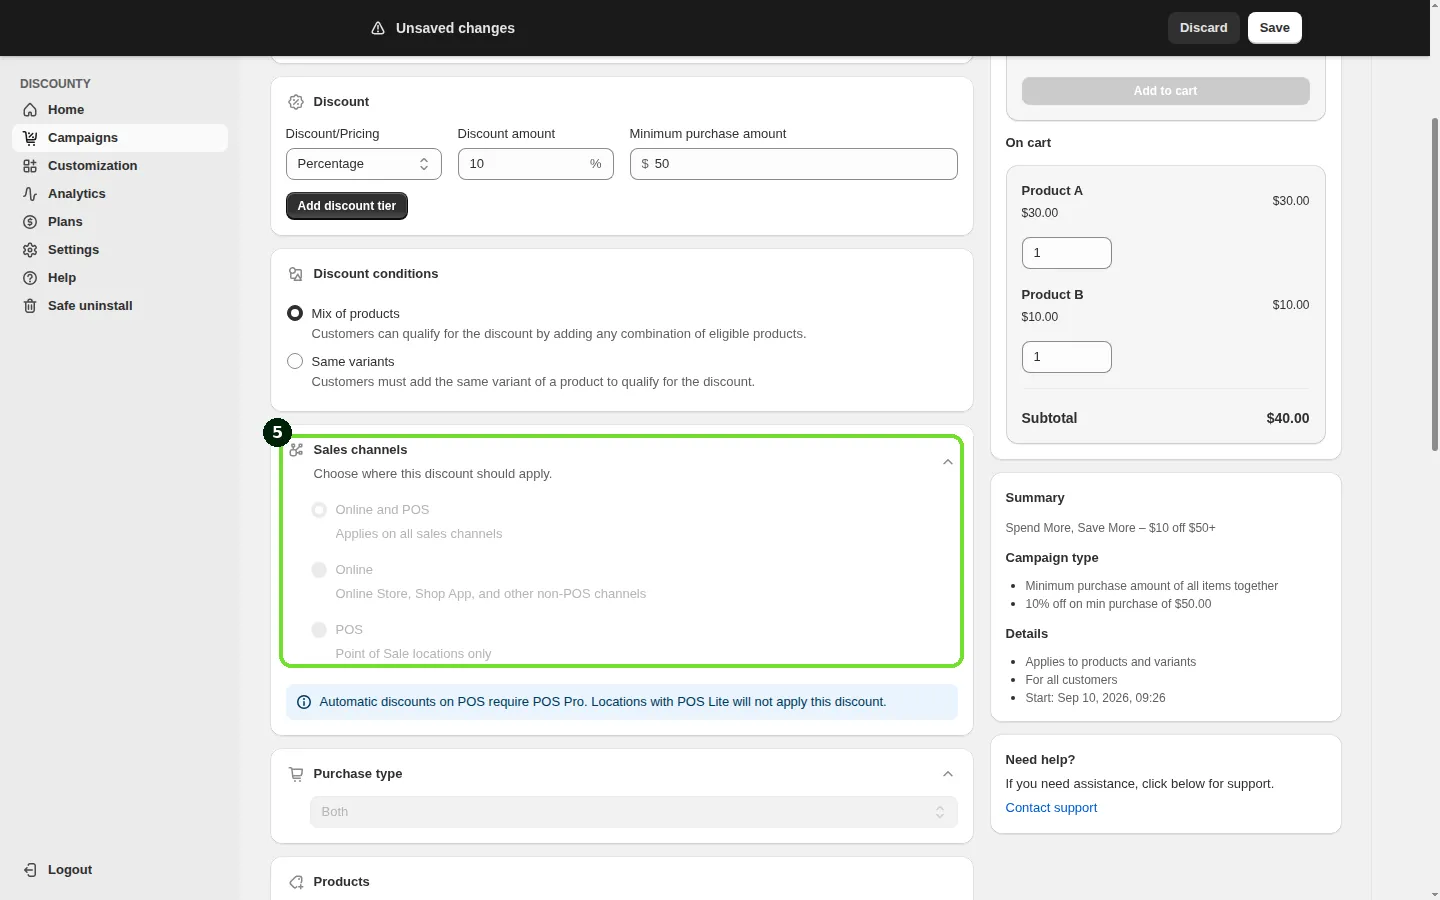
Task: Click the Product B quantity field
Action: pyautogui.click(x=1067, y=357)
